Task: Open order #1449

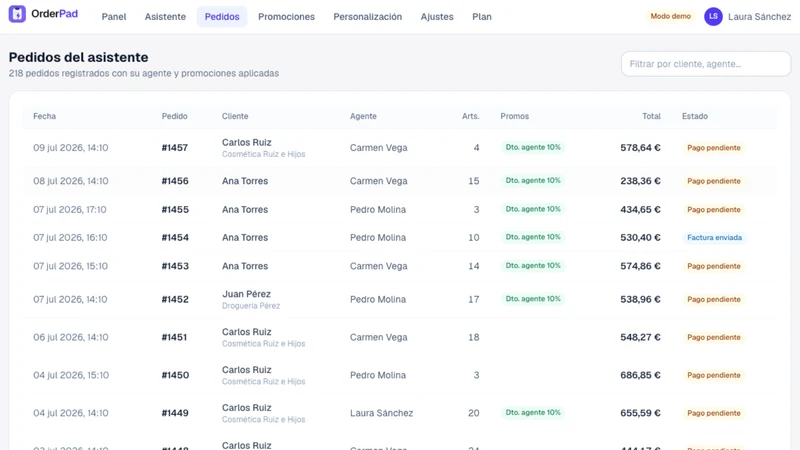Action: (x=175, y=413)
